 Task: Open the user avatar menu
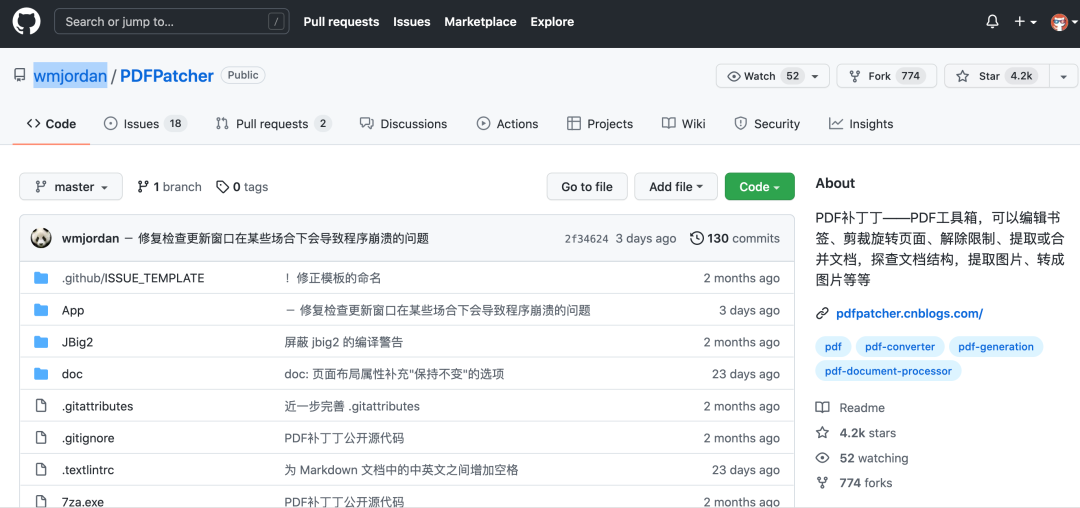pos(1063,21)
